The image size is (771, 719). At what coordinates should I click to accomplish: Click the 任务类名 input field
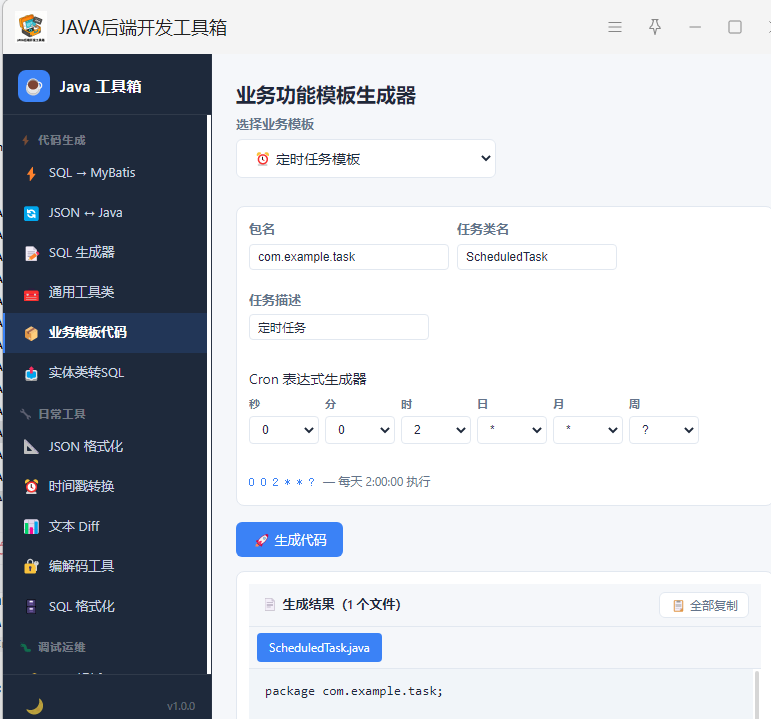(536, 257)
